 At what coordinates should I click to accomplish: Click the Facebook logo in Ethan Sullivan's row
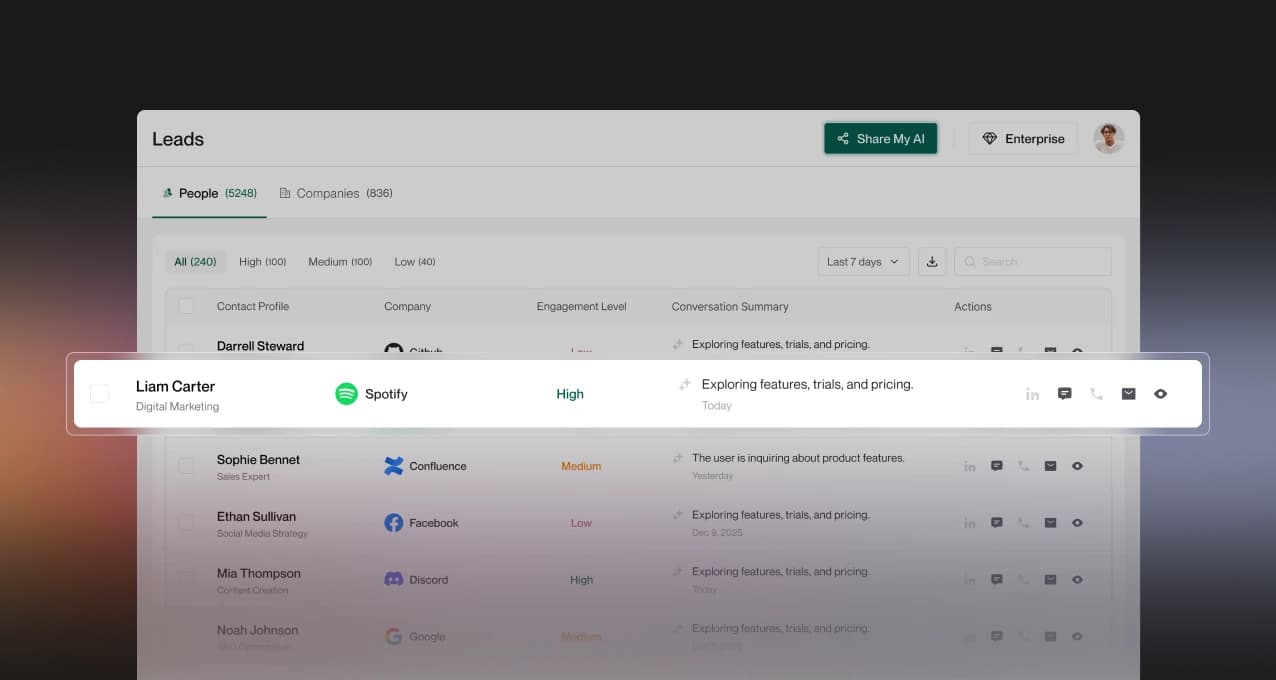(393, 522)
